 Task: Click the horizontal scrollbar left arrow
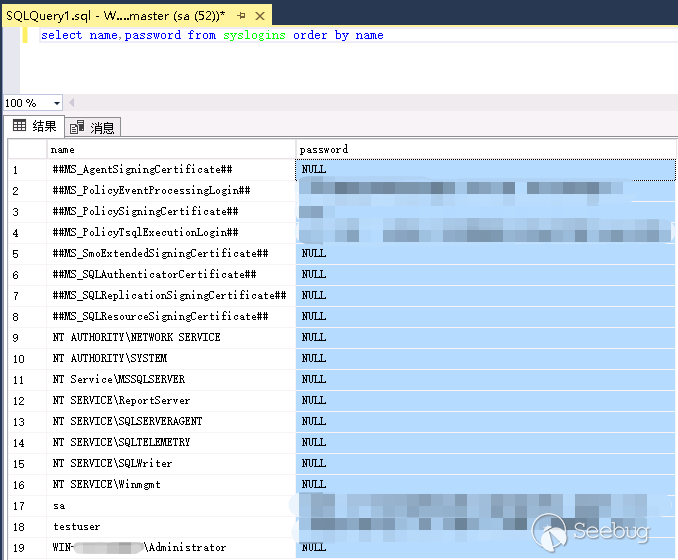point(72,104)
